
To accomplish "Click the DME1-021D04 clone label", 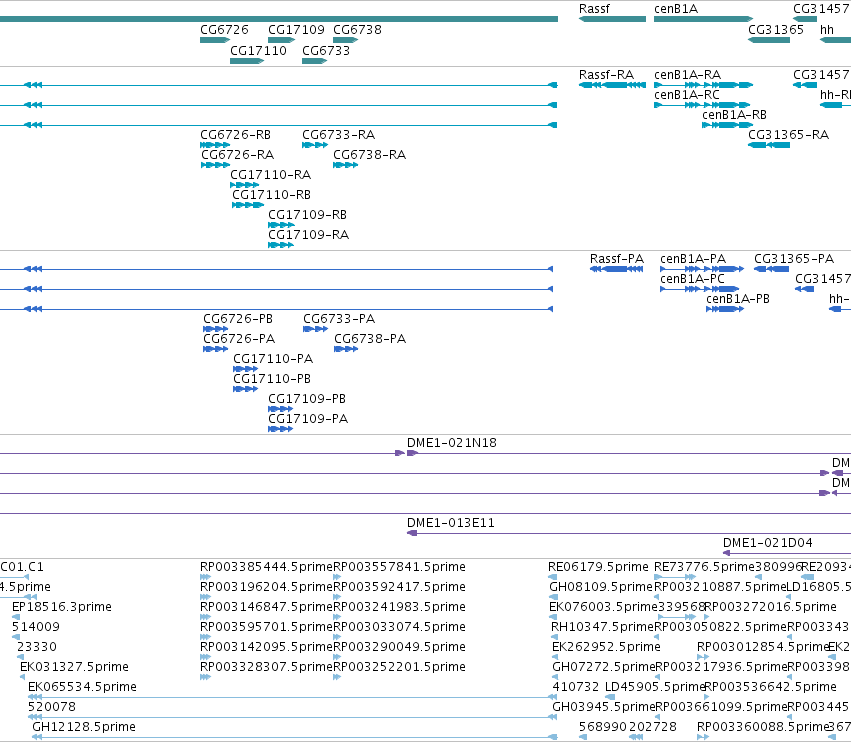I will point(767,542).
